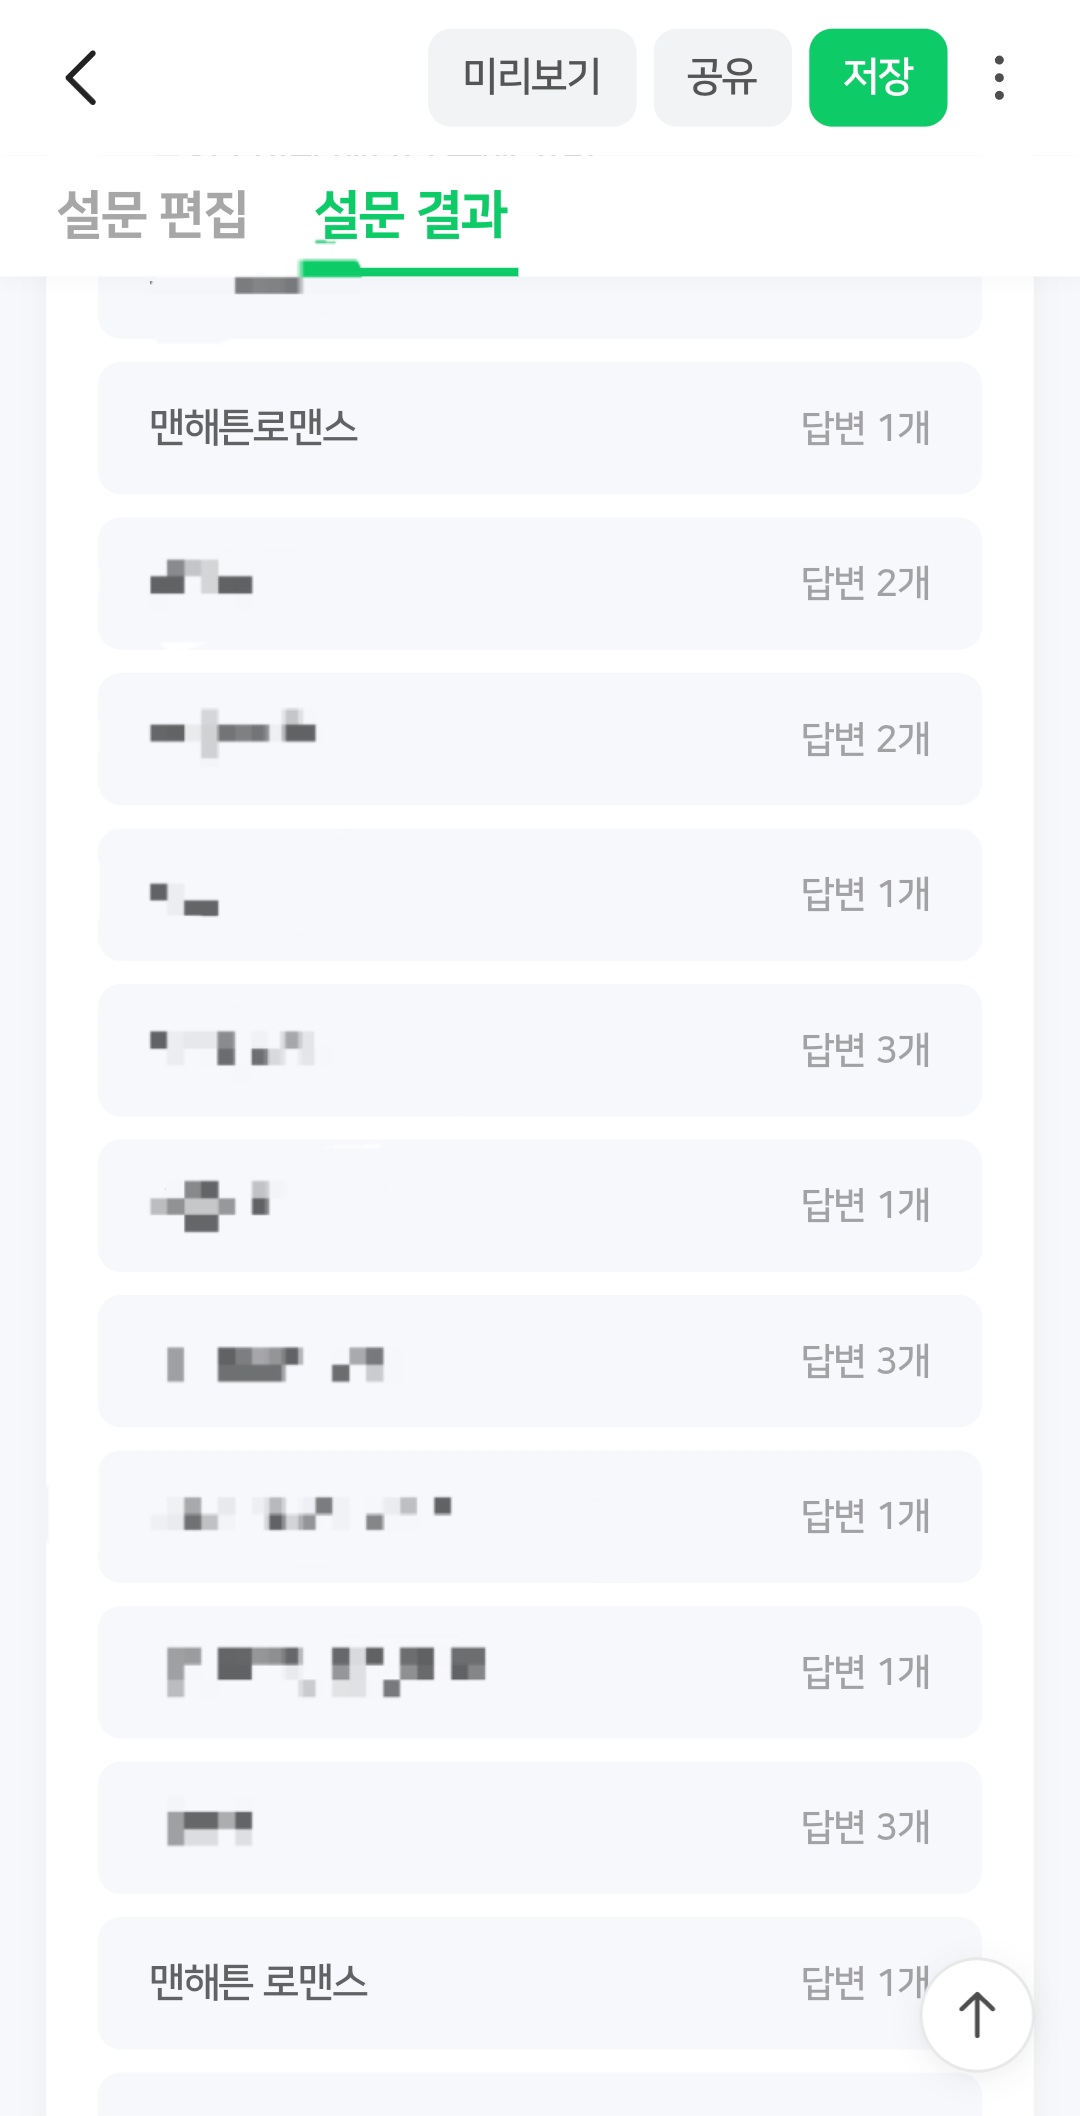Tap the scroll-to-top arrow button
1080x2116 pixels.
(976, 2014)
